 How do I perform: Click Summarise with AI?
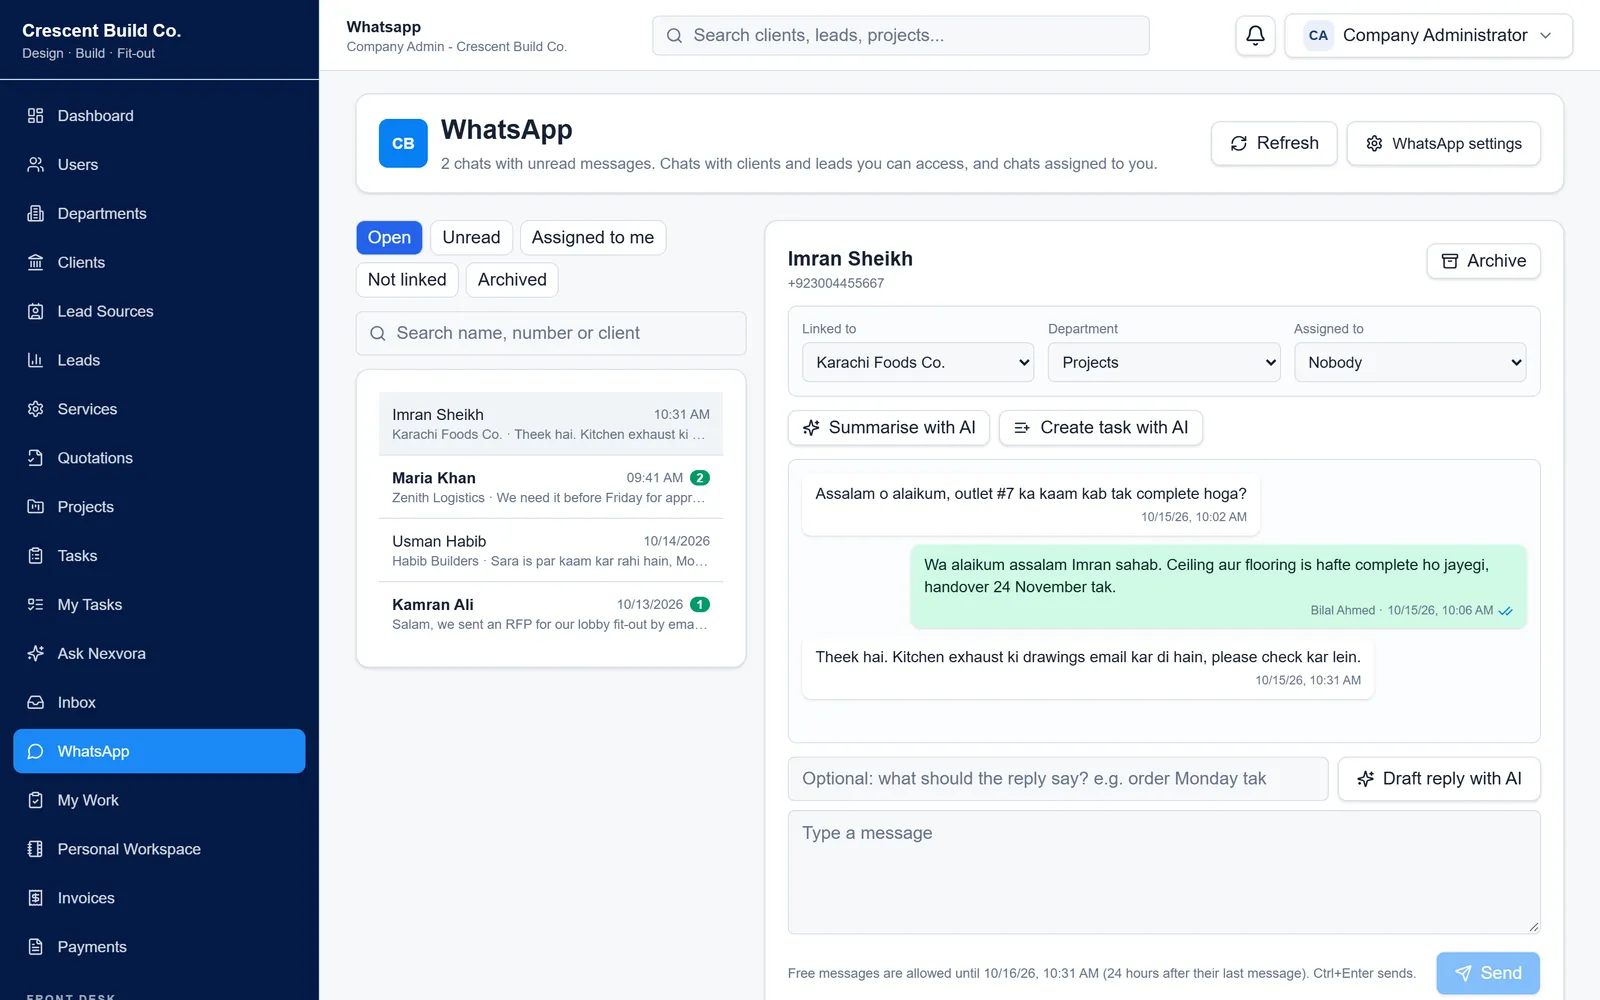(889, 428)
